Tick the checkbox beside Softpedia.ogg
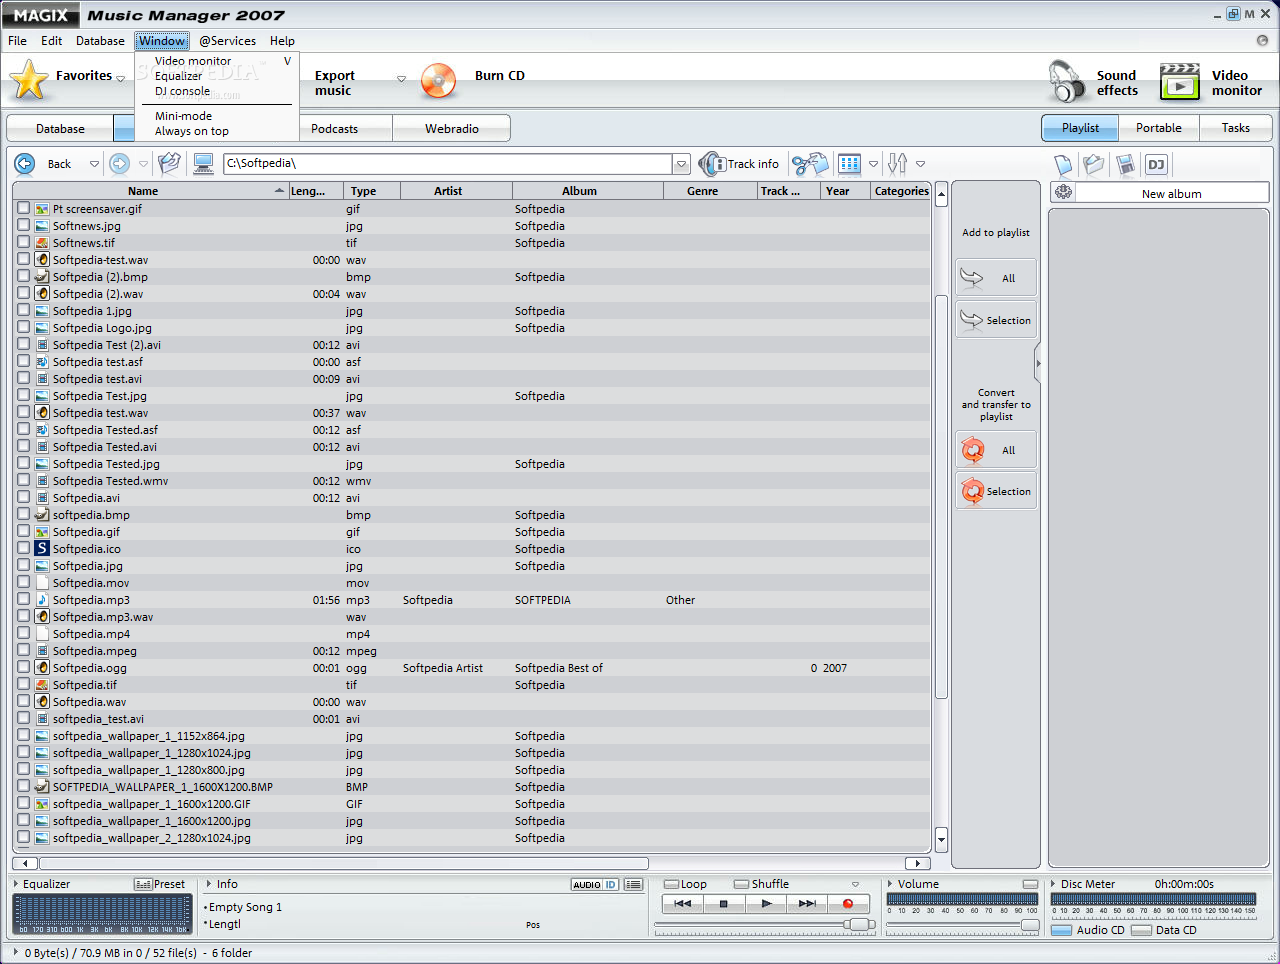This screenshot has height=964, width=1280. tap(23, 667)
